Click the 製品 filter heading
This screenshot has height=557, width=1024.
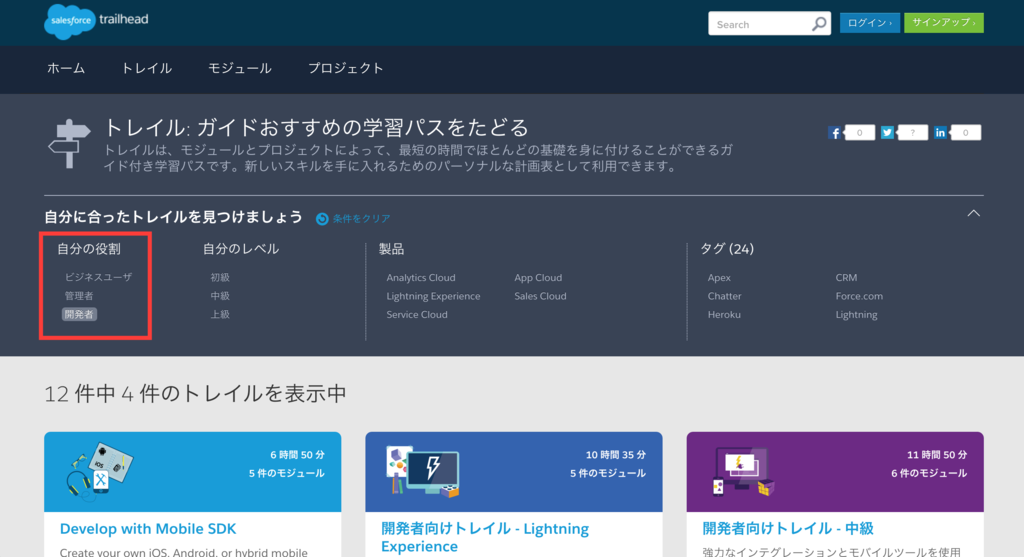pos(391,249)
